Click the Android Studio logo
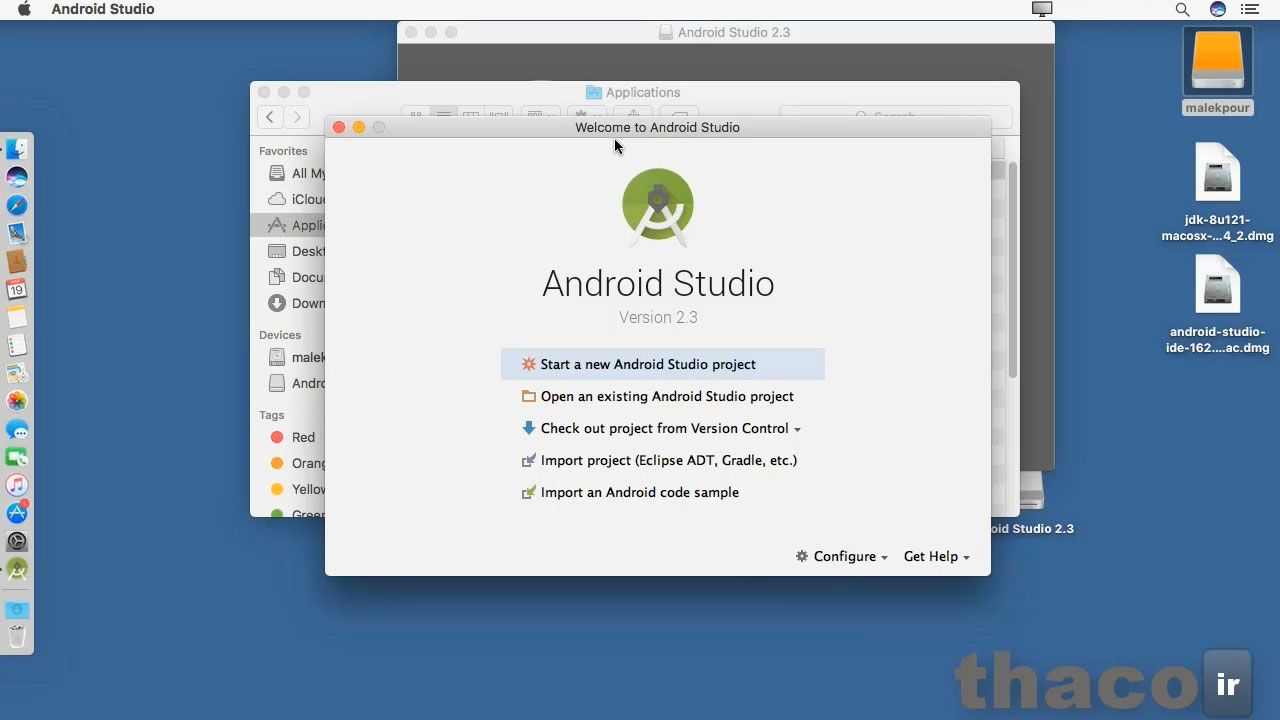 [658, 206]
